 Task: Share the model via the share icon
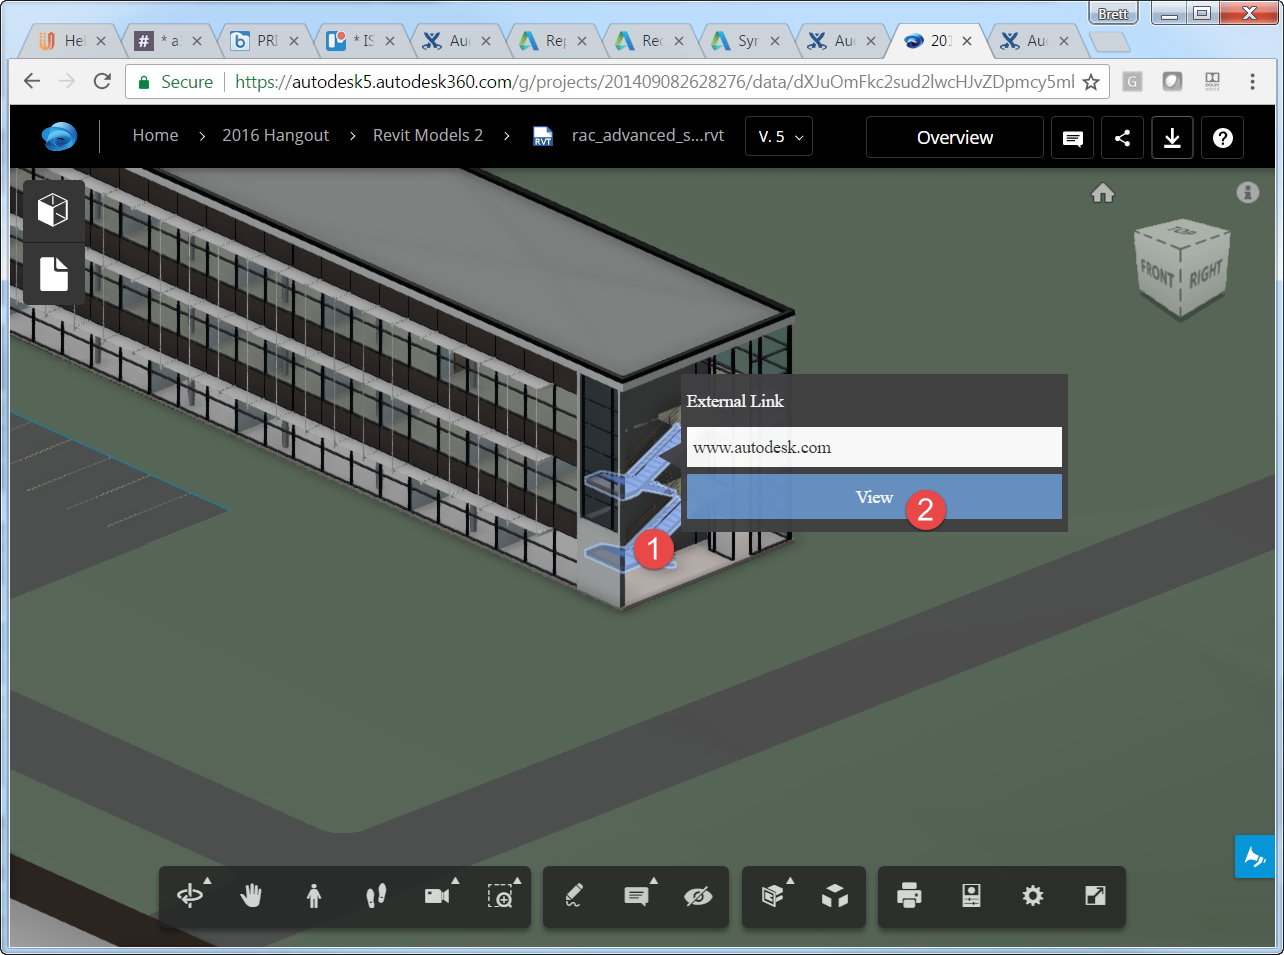point(1122,137)
